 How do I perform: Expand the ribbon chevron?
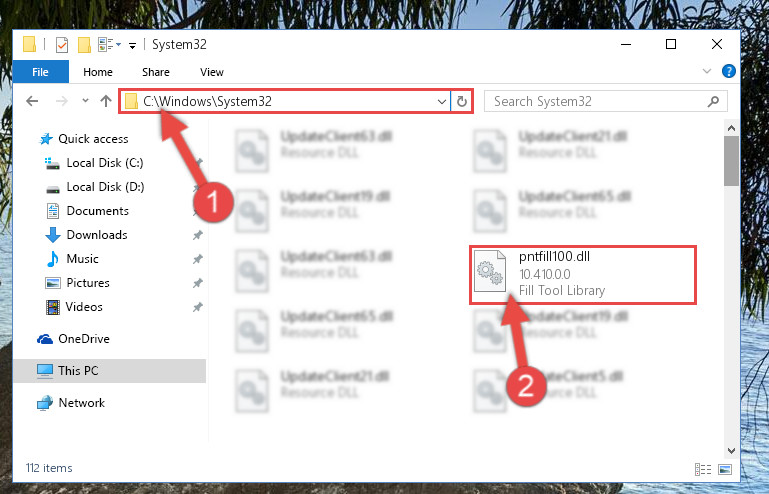[707, 71]
